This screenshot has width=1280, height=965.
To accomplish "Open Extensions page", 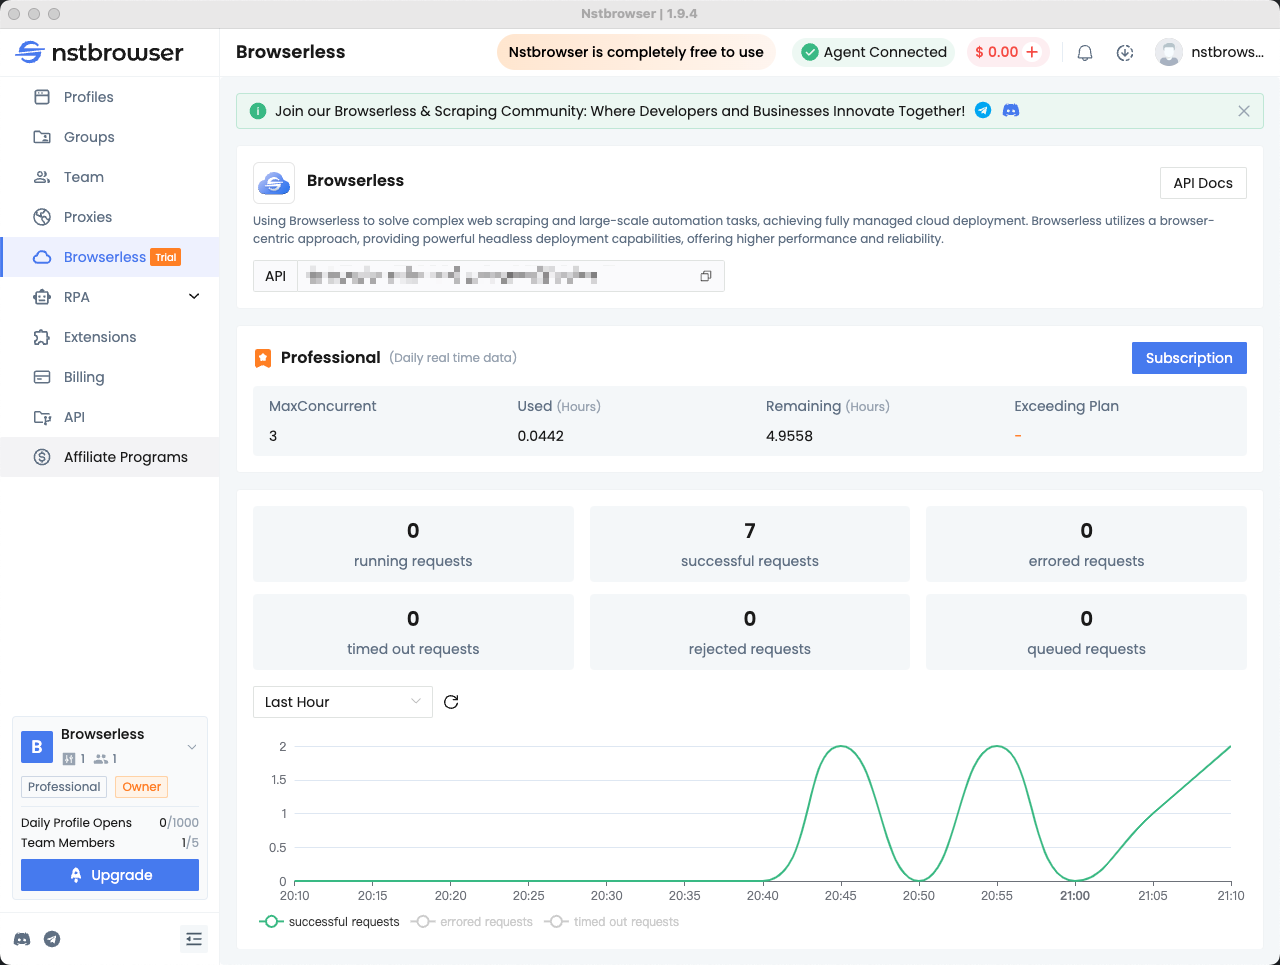I will click(x=110, y=337).
